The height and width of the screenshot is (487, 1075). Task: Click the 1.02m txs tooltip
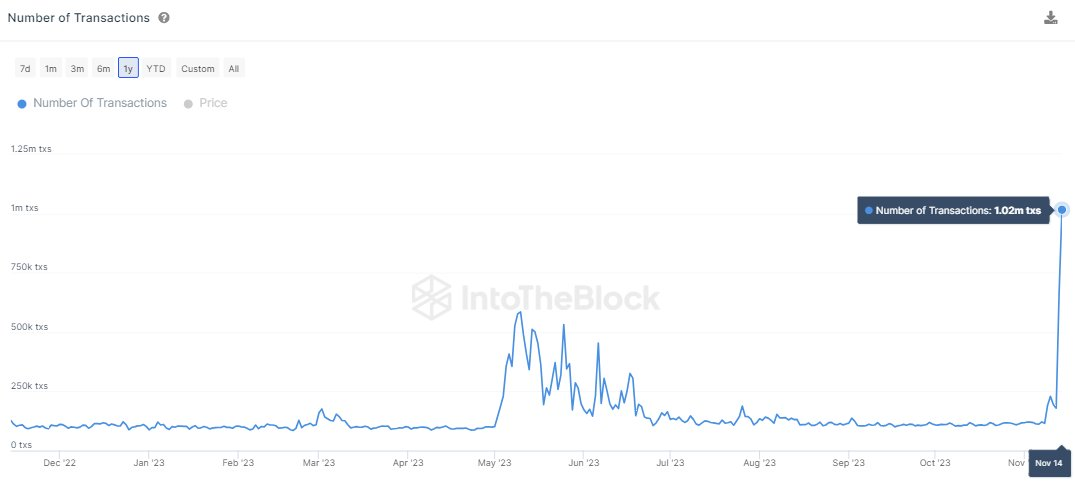coord(953,210)
